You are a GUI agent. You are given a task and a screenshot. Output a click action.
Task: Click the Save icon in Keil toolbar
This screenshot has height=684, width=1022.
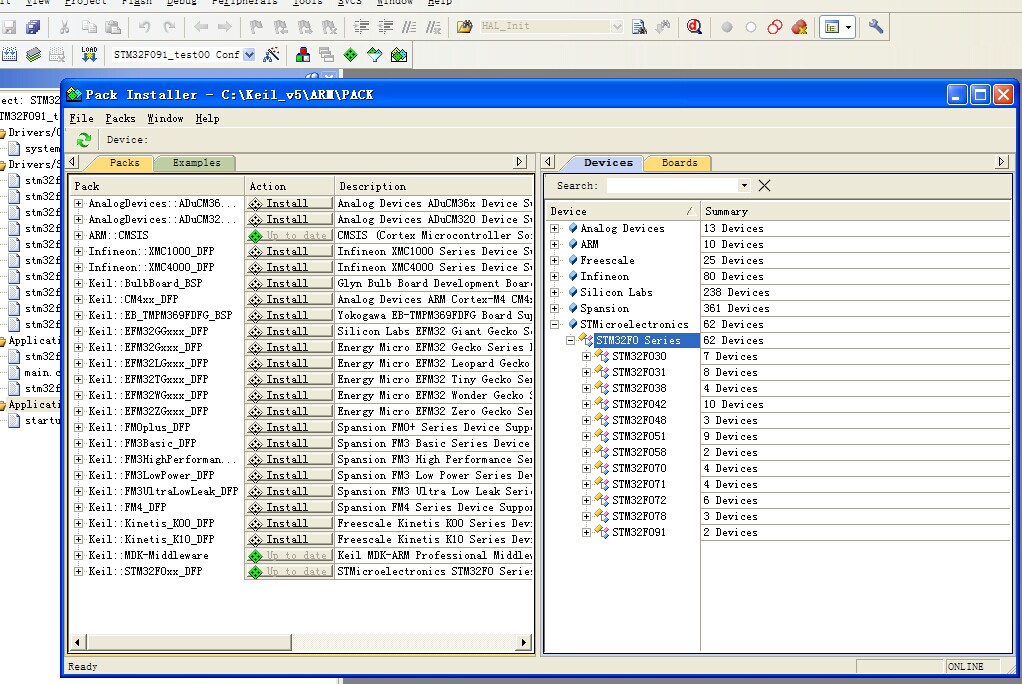click(10, 27)
